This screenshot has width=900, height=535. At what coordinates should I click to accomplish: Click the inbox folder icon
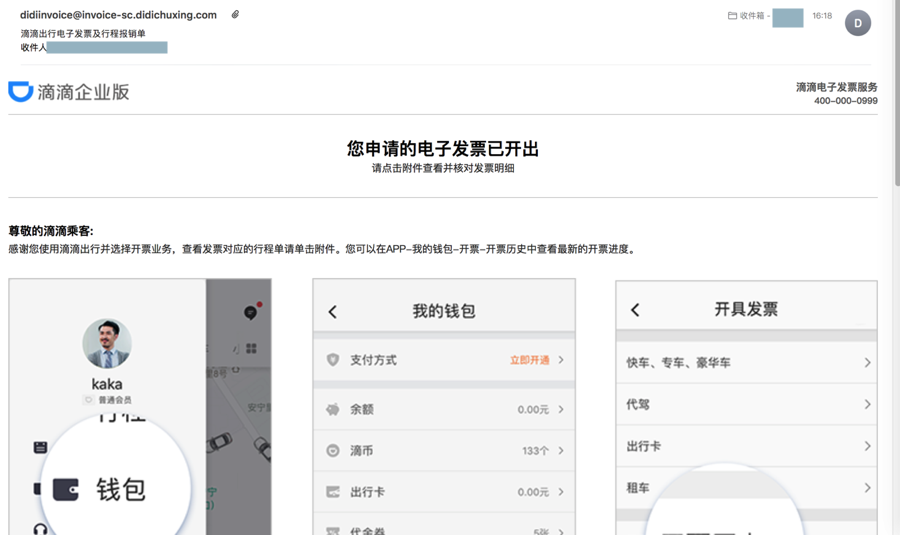coord(732,16)
